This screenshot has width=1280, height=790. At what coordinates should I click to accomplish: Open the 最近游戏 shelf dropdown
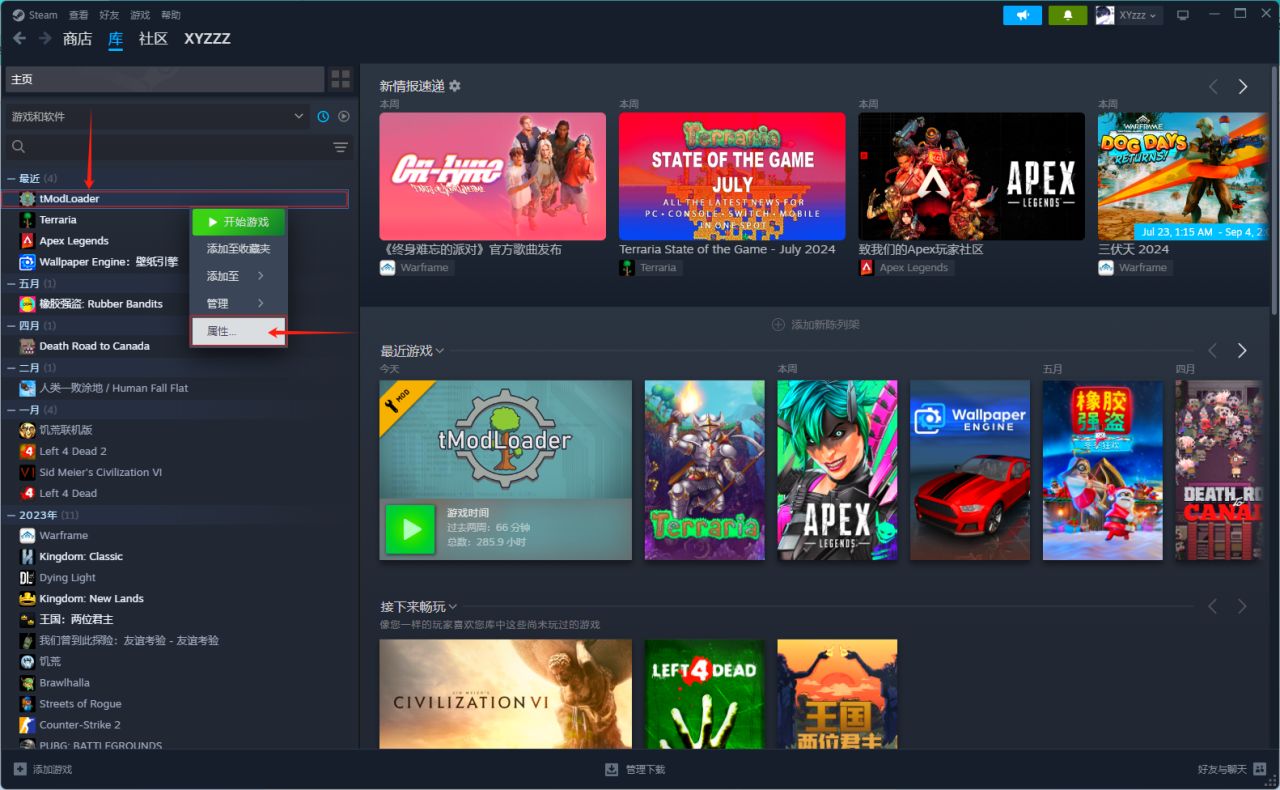pyautogui.click(x=412, y=351)
